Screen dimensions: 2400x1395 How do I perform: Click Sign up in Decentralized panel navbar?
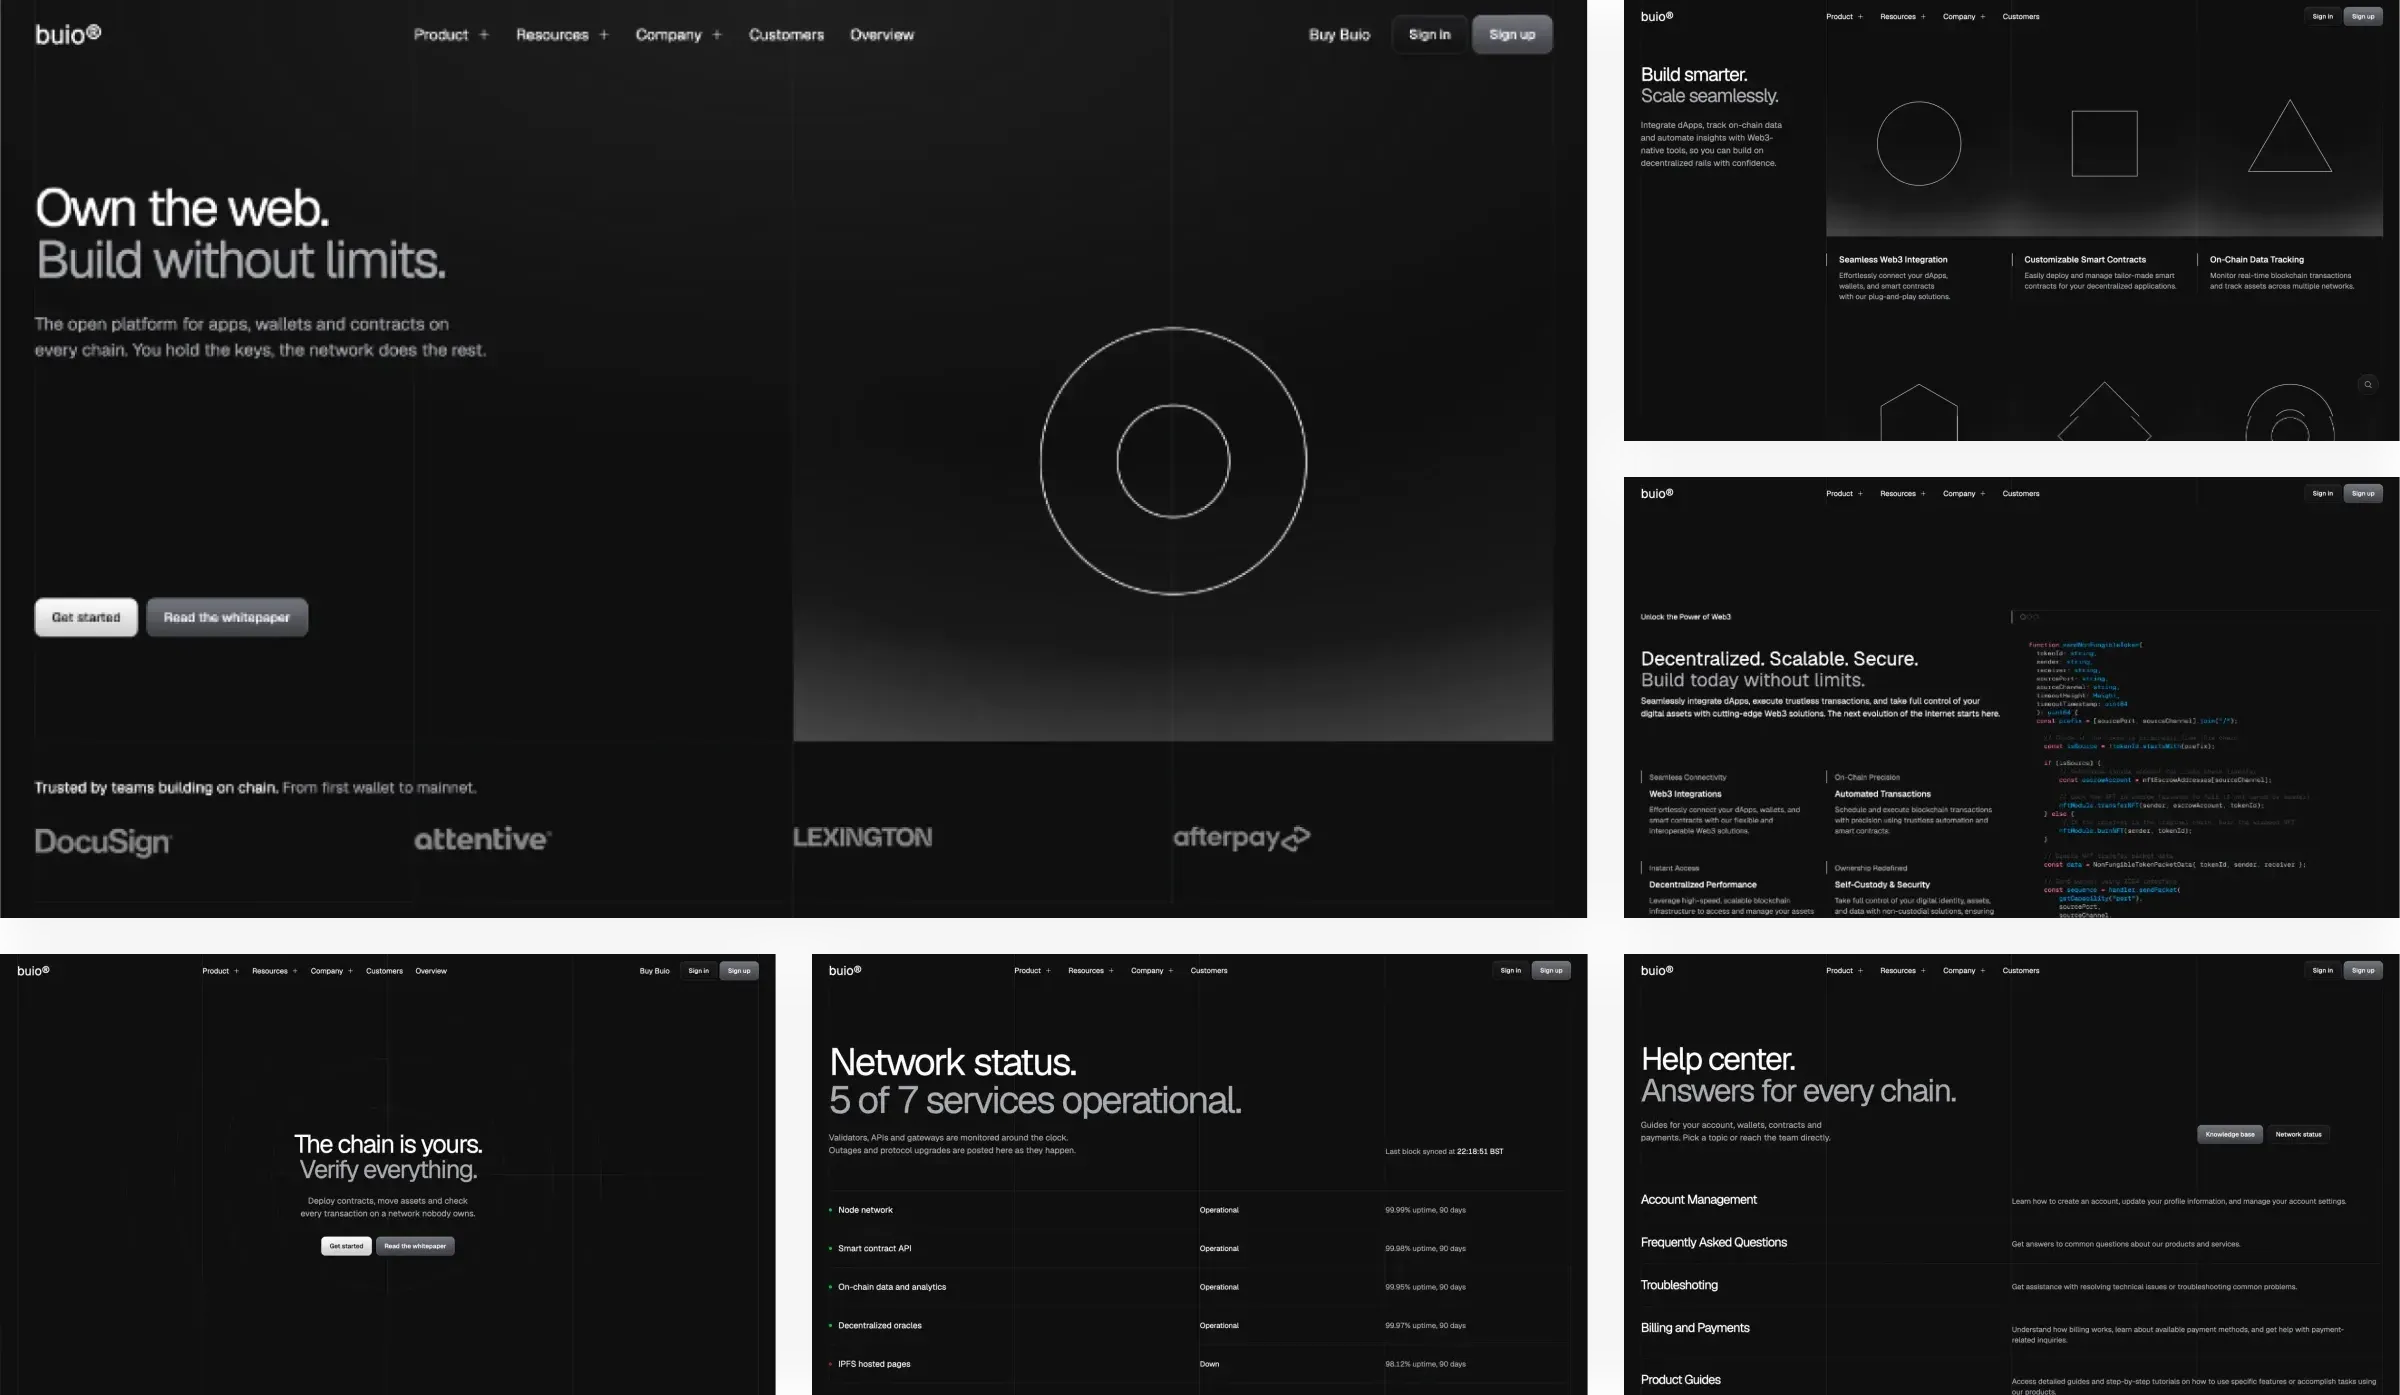[x=2363, y=493]
